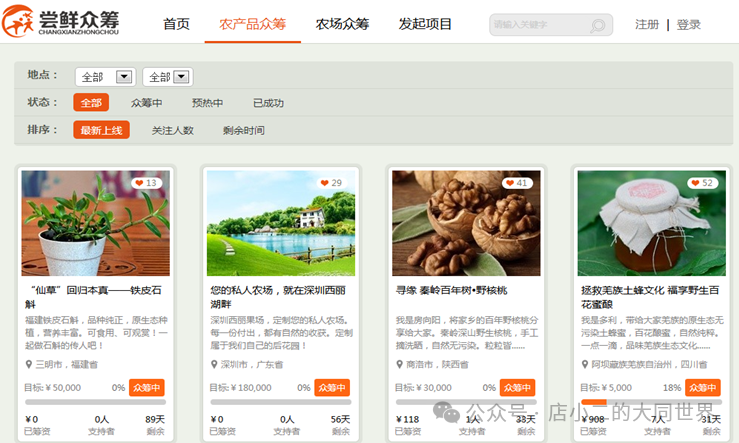739x443 pixels.
Task: Click the search magnifier icon
Action: (x=598, y=25)
